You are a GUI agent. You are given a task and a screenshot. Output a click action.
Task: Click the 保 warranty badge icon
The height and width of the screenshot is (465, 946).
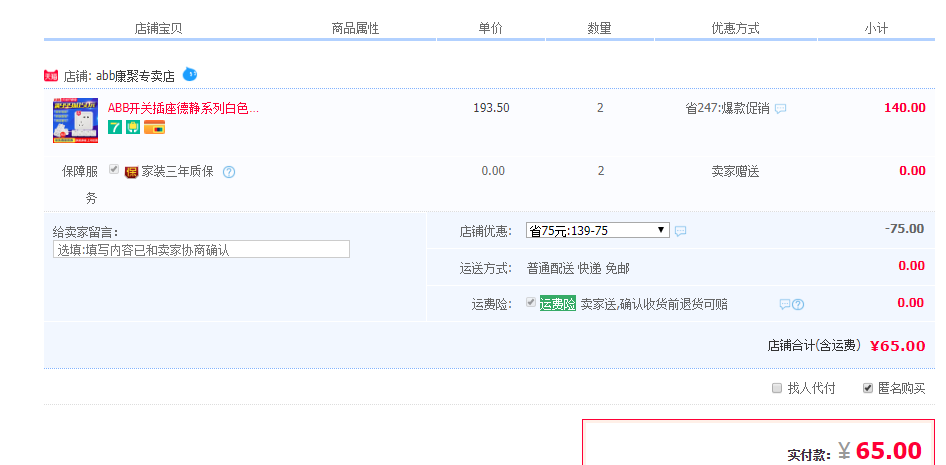[132, 172]
